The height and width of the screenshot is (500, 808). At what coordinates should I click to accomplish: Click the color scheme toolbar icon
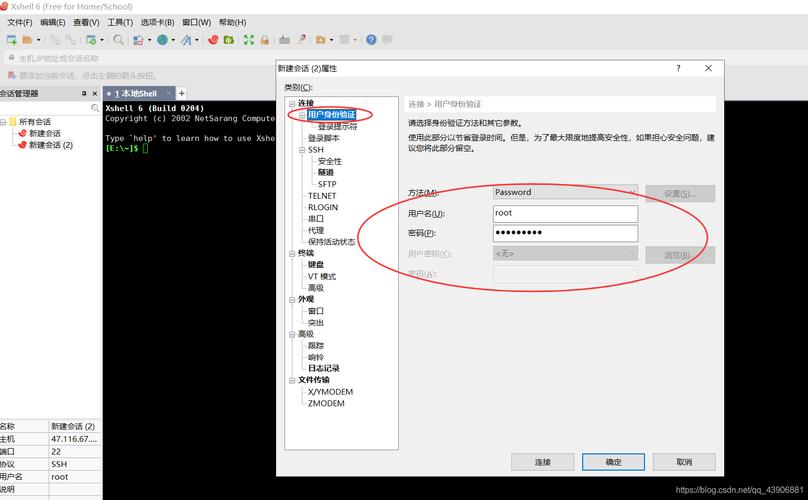138,40
